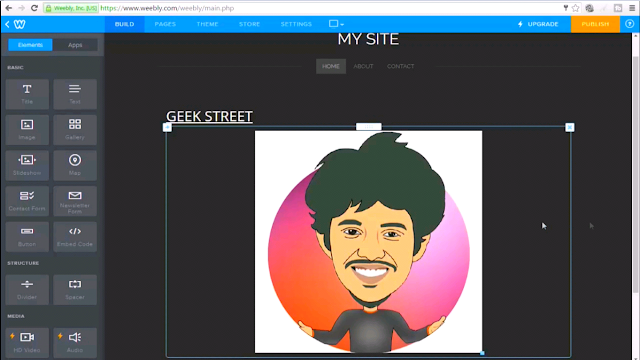
Task: Pick the Map element
Action: (75, 165)
